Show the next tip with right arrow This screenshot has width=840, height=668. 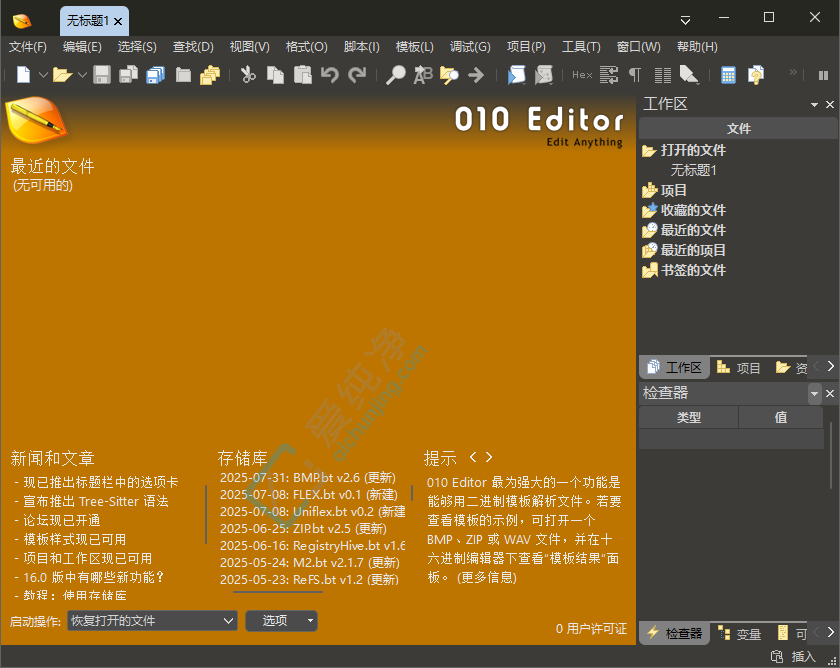(x=489, y=457)
